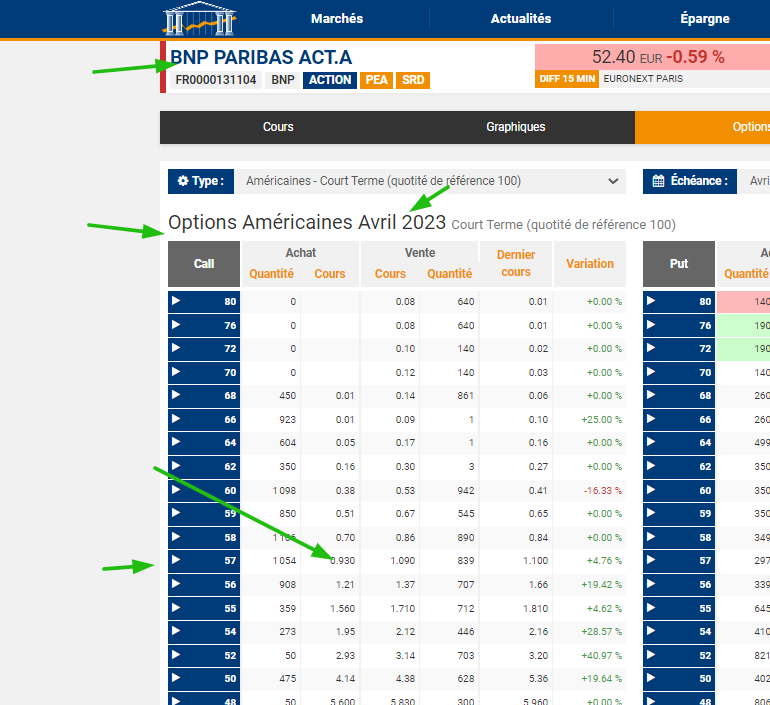
Task: Click Call strike 62 row button
Action: point(204,466)
